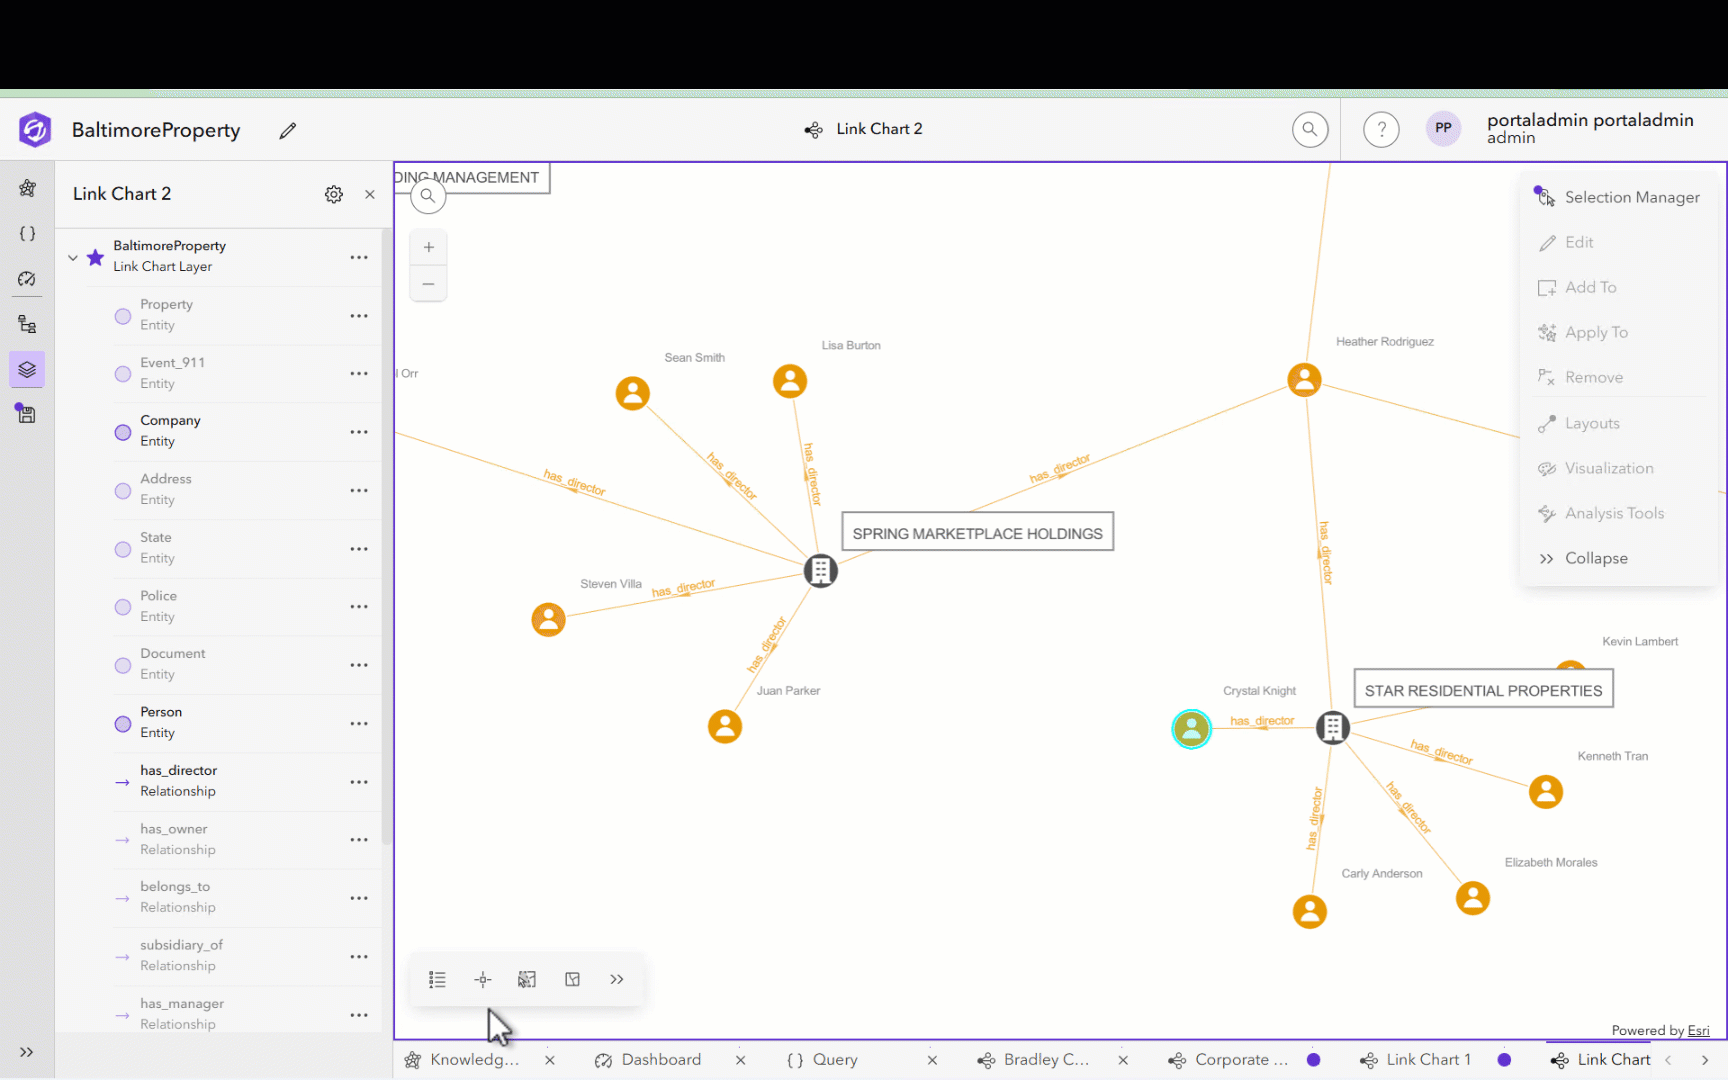This screenshot has width=1728, height=1080.
Task: Collapse the BaltimoreProperty link chart layer
Action: [73, 257]
